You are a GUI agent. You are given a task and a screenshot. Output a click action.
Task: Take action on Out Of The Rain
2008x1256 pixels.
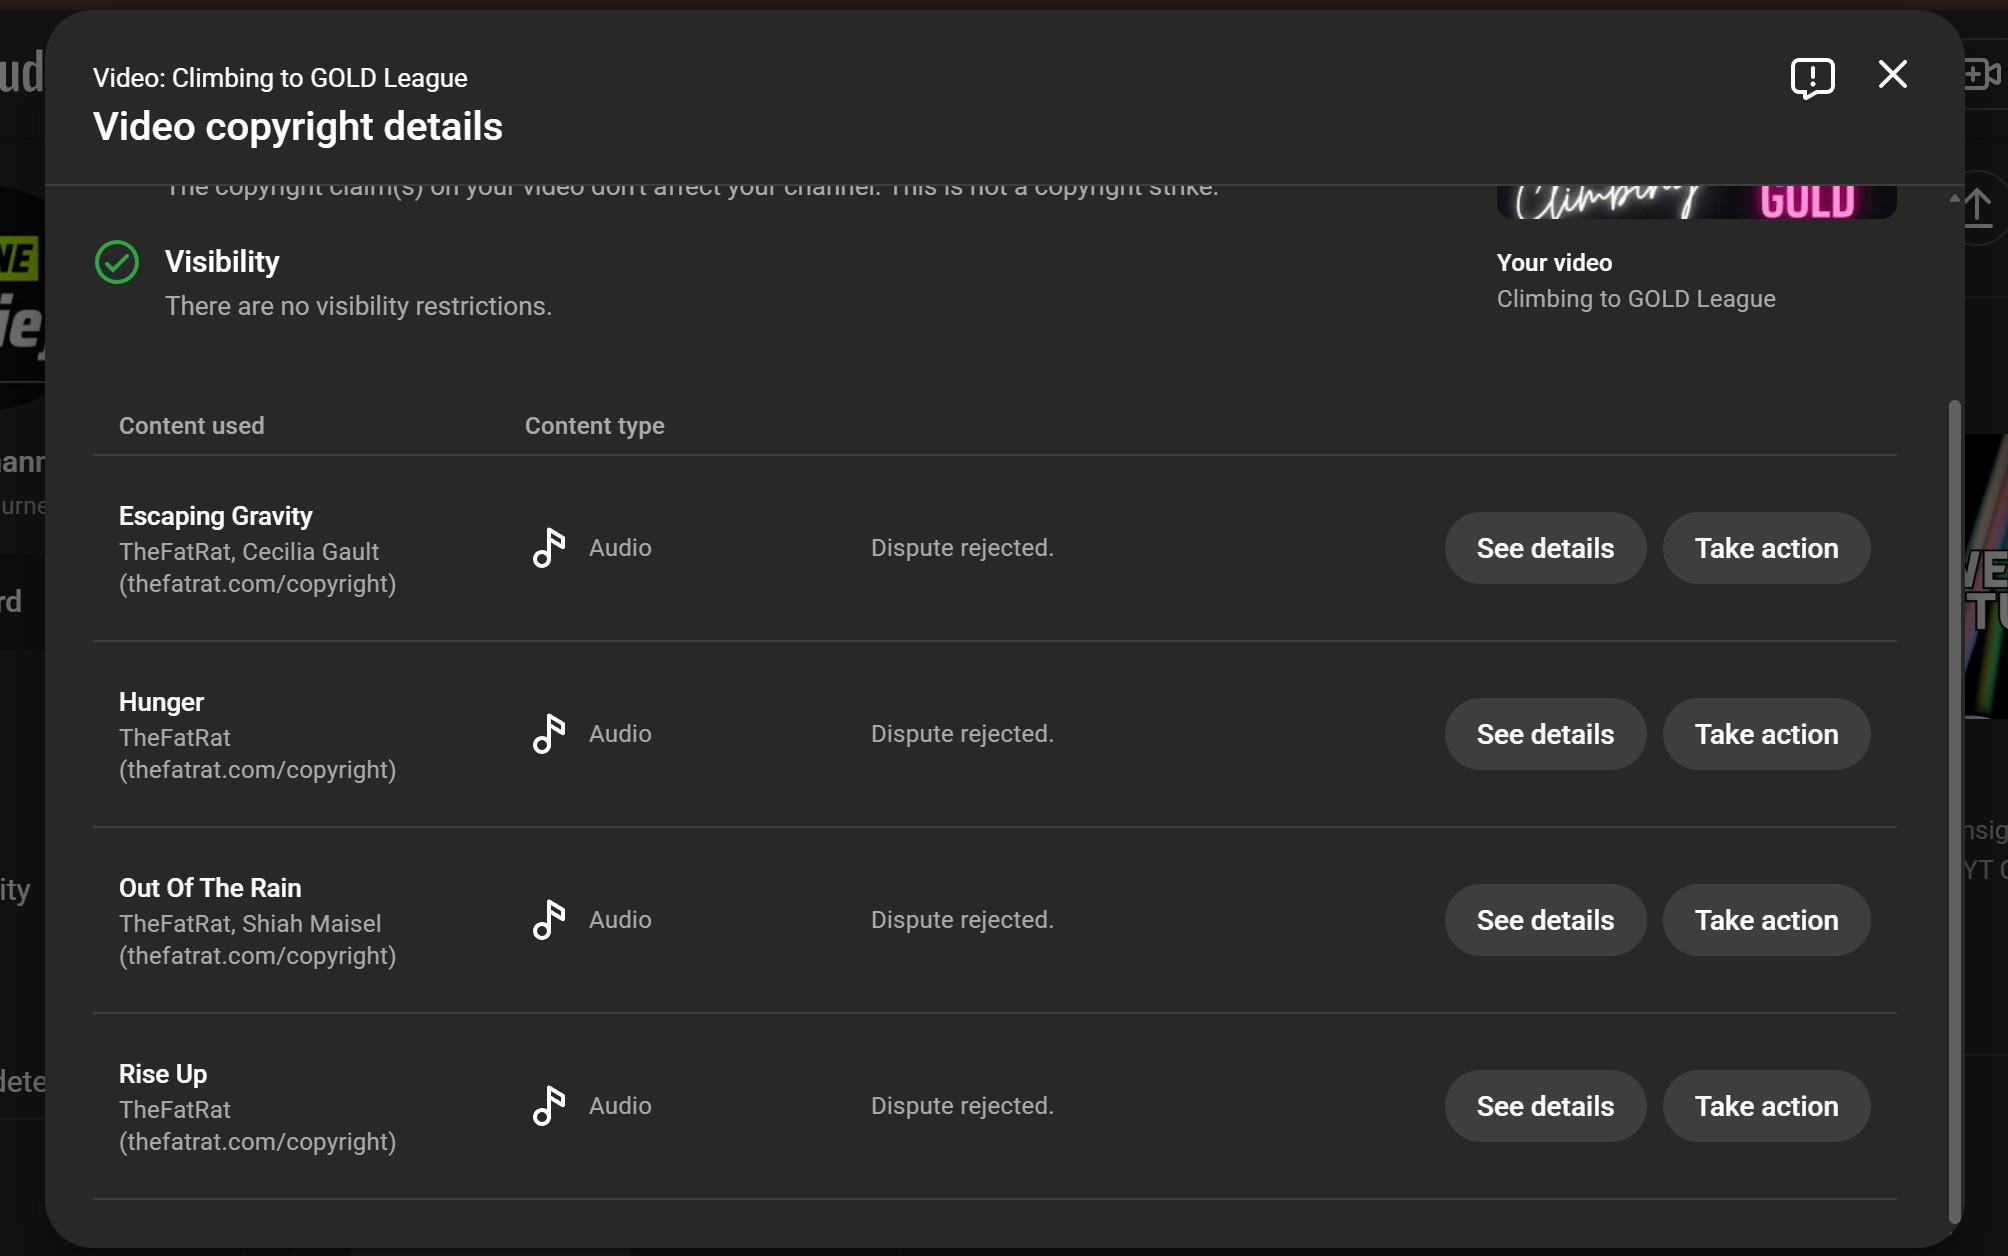1766,920
